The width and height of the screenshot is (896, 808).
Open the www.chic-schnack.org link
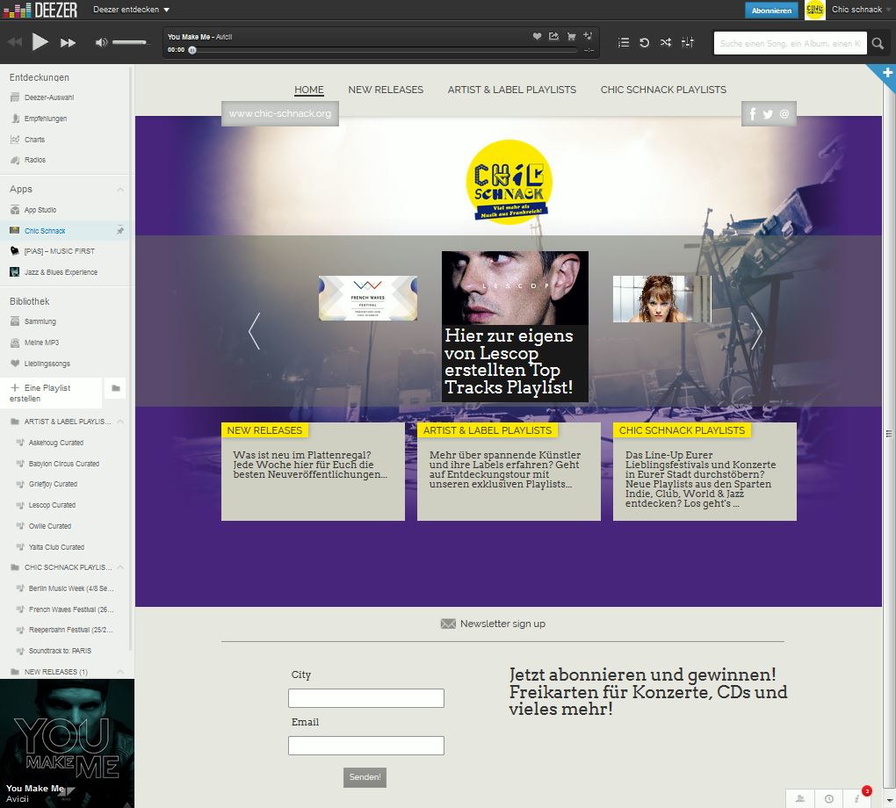click(x=280, y=114)
